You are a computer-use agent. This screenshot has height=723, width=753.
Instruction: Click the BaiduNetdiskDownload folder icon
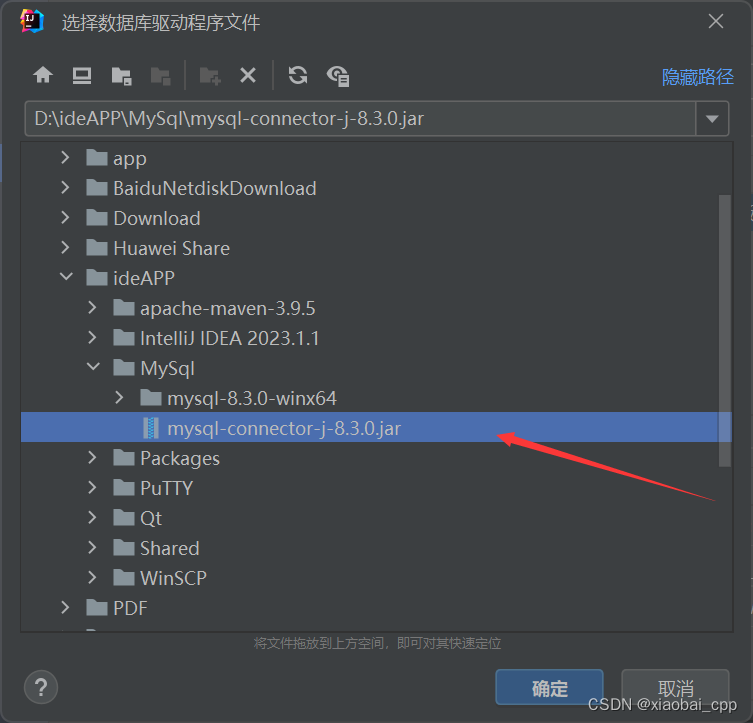click(x=97, y=188)
